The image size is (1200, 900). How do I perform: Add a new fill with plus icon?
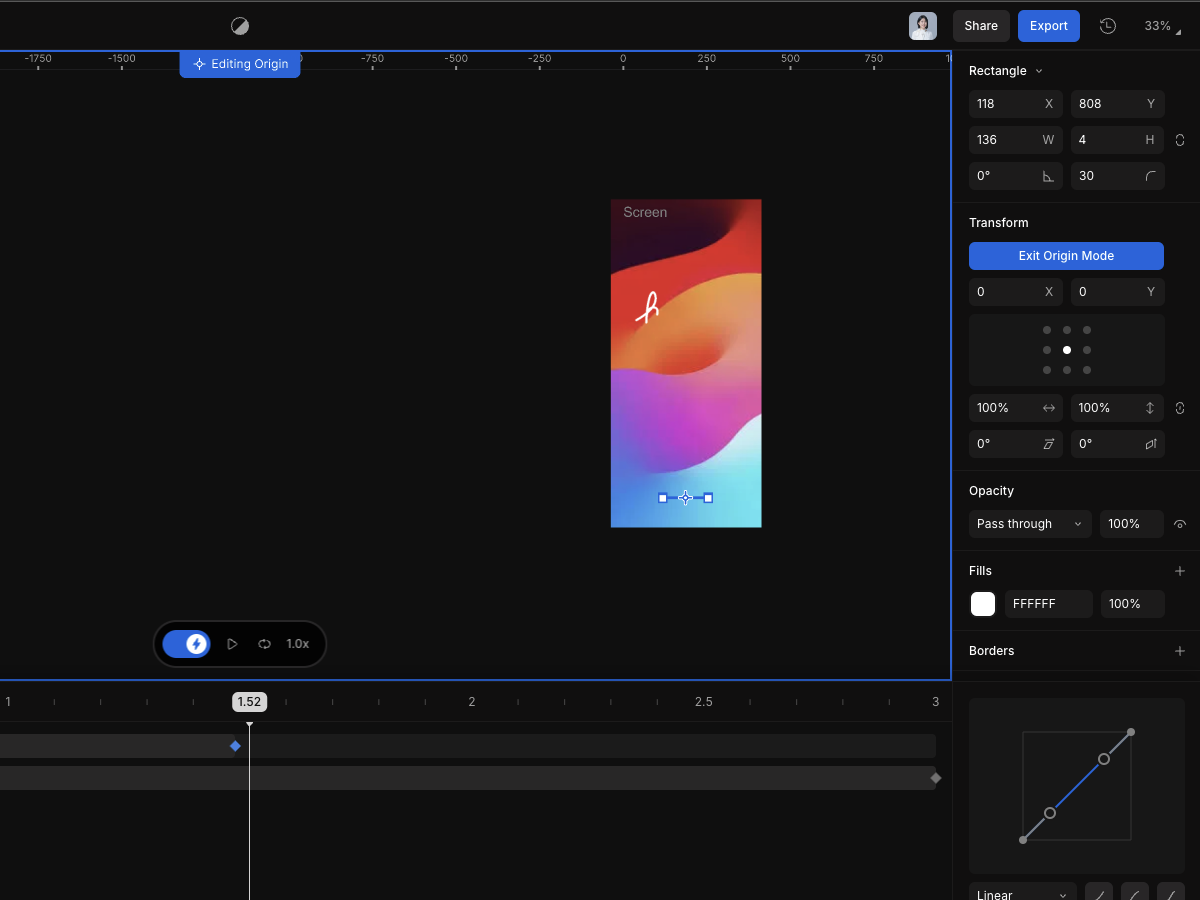point(1180,571)
